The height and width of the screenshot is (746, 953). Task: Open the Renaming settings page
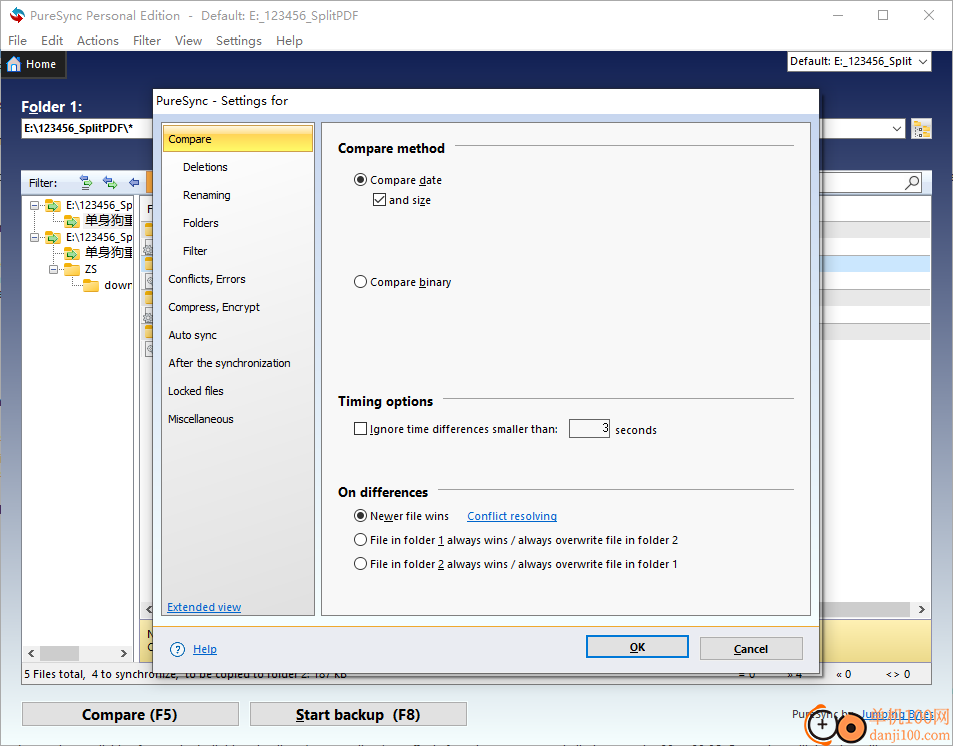coord(207,195)
